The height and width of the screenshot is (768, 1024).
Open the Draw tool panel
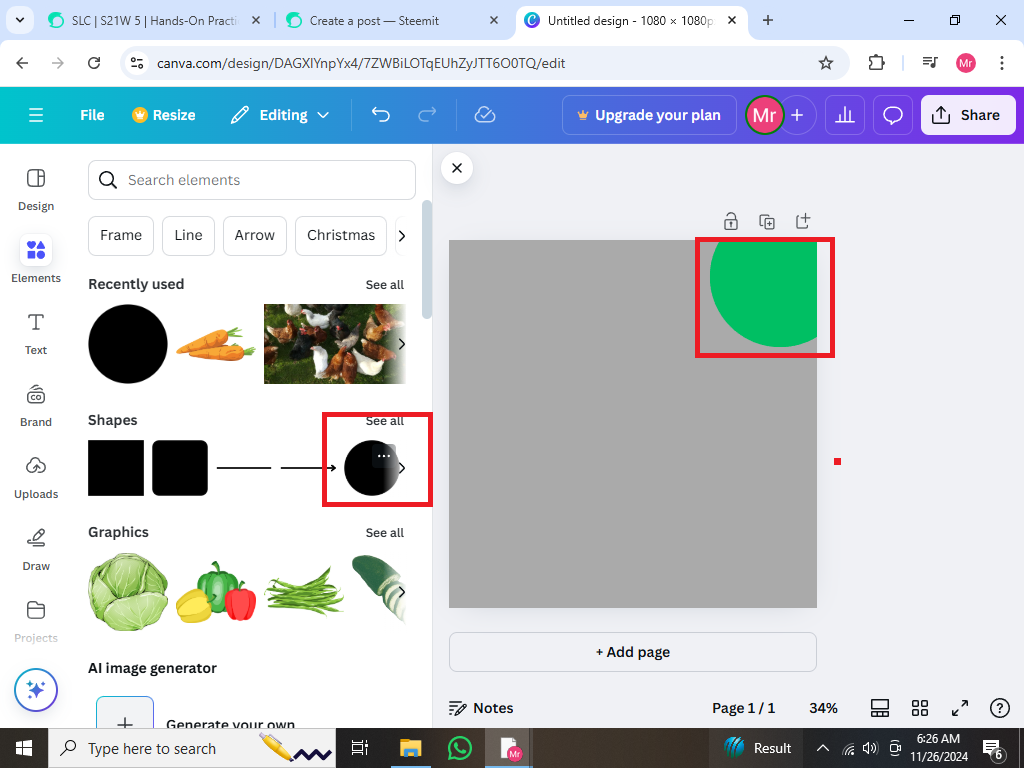coord(36,549)
